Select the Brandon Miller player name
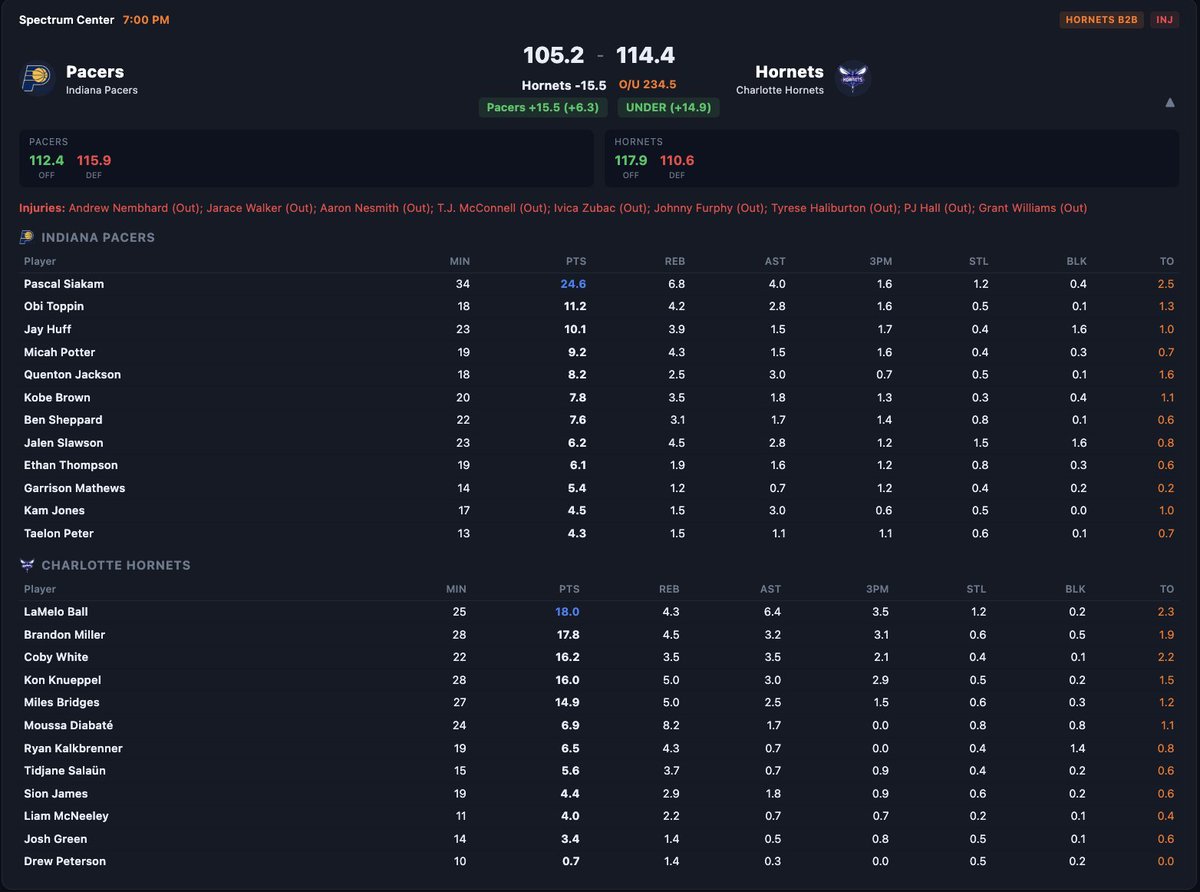 click(x=64, y=634)
